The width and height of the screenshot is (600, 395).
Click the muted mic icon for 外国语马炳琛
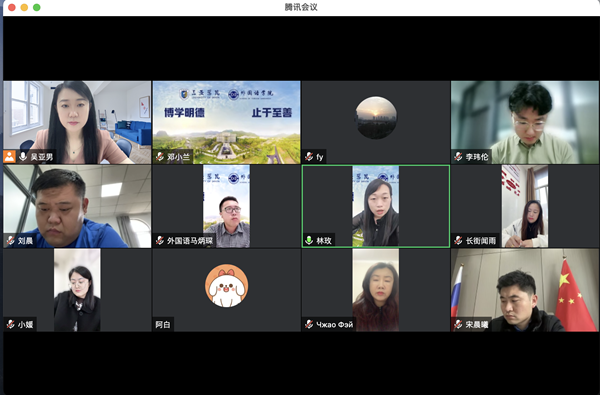(x=160, y=240)
